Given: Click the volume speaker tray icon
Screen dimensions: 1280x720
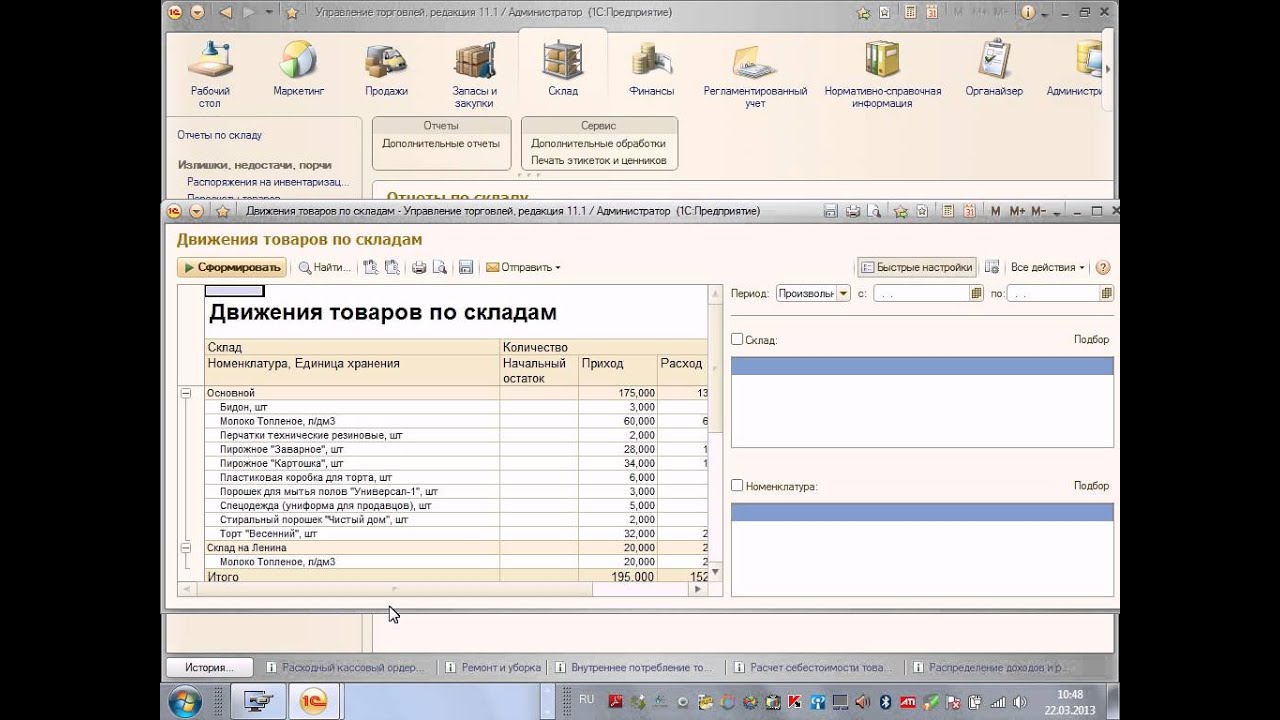Looking at the screenshot, I should [1020, 702].
